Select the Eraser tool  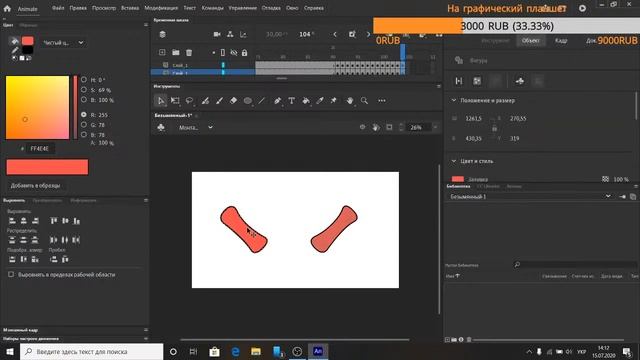coord(233,101)
